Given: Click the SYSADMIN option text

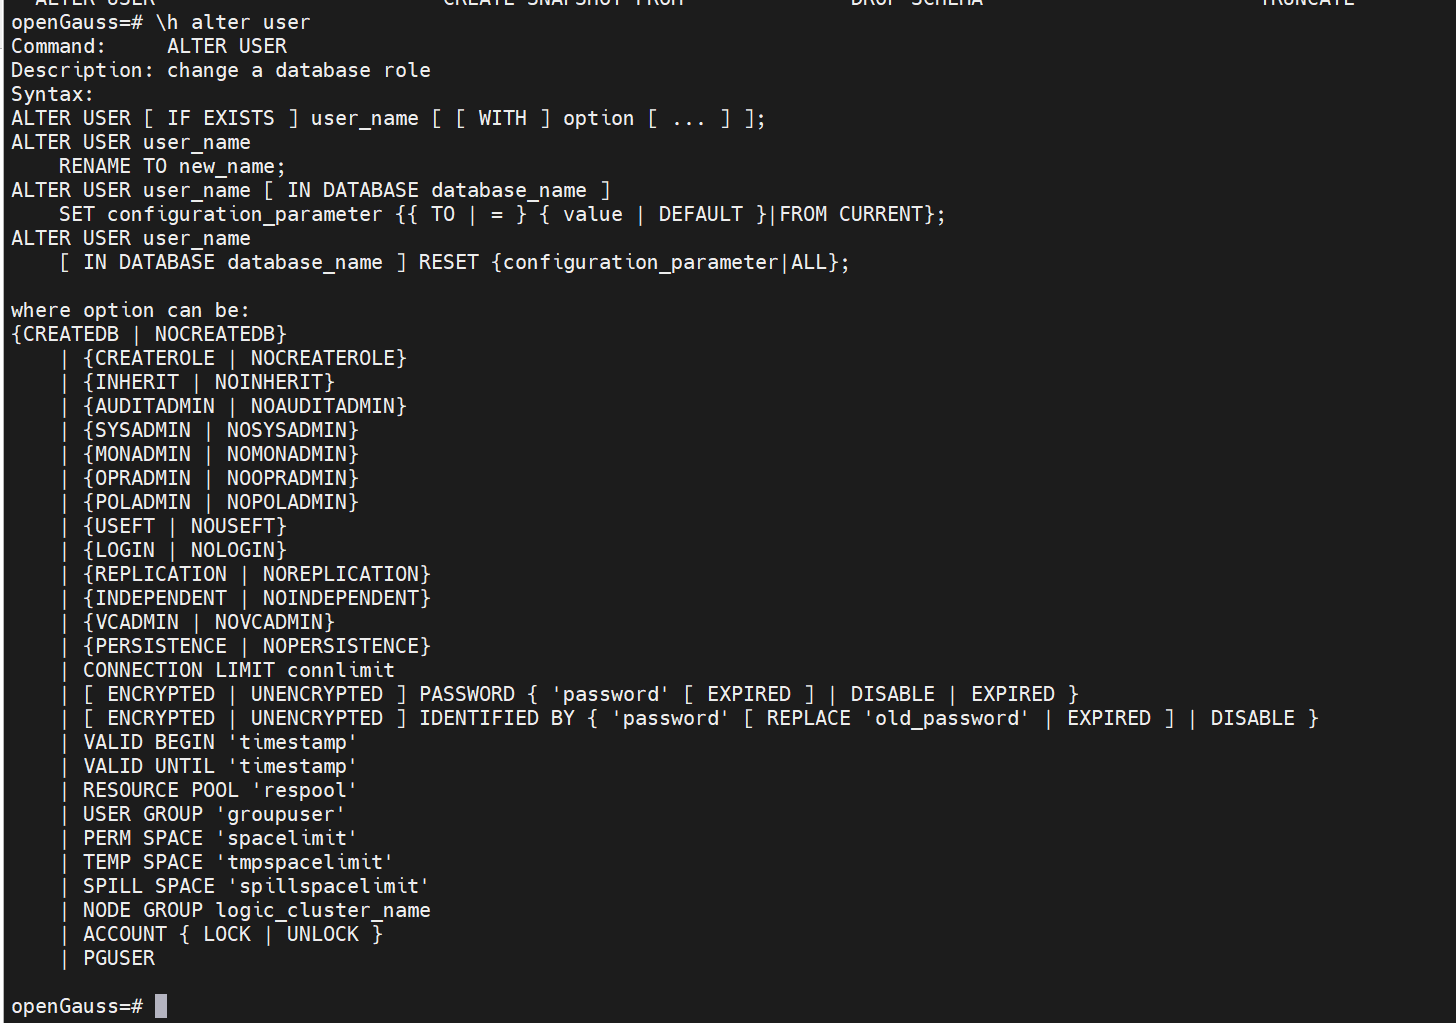Looking at the screenshot, I should coord(143,430).
